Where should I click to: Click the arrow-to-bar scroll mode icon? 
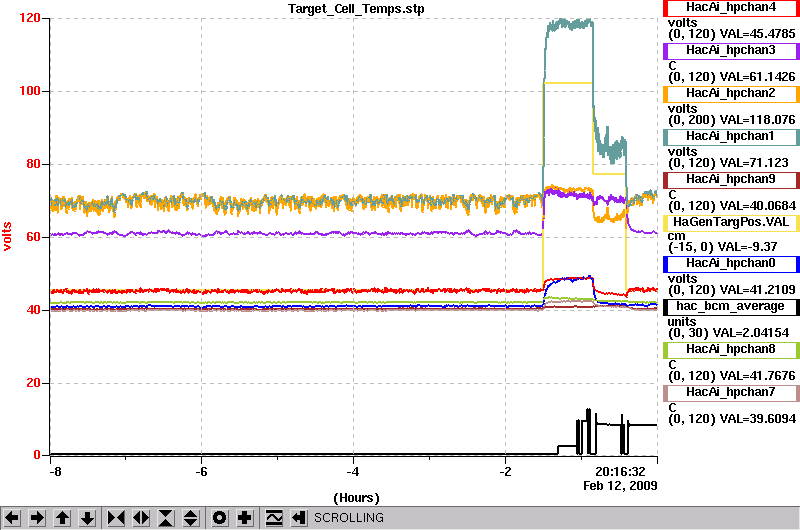299,518
